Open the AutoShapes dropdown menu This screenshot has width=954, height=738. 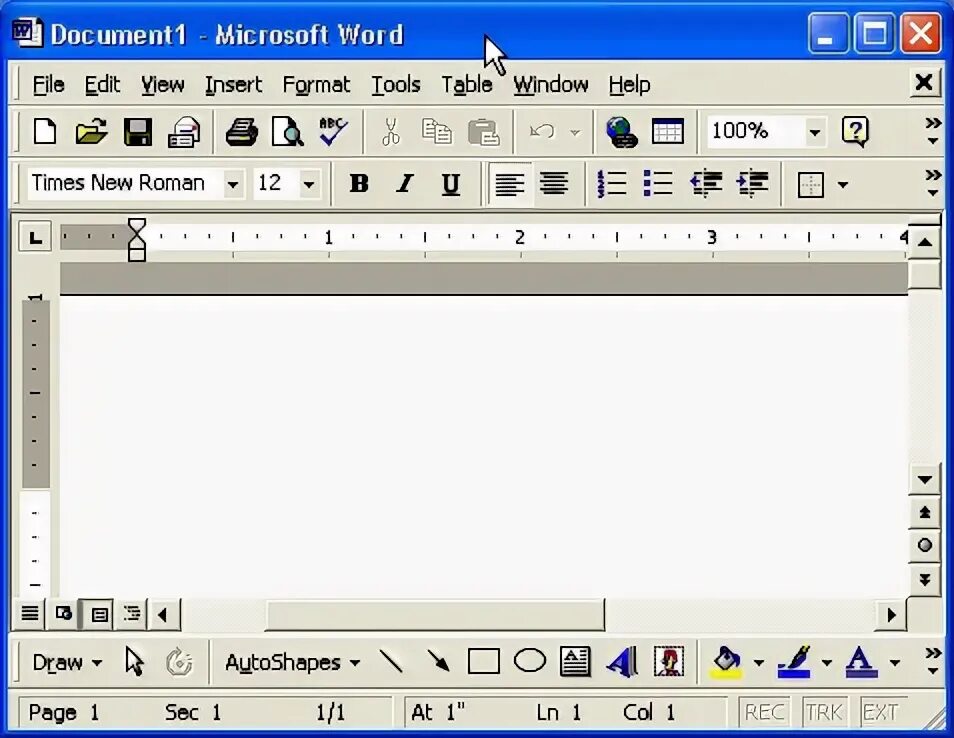point(292,662)
